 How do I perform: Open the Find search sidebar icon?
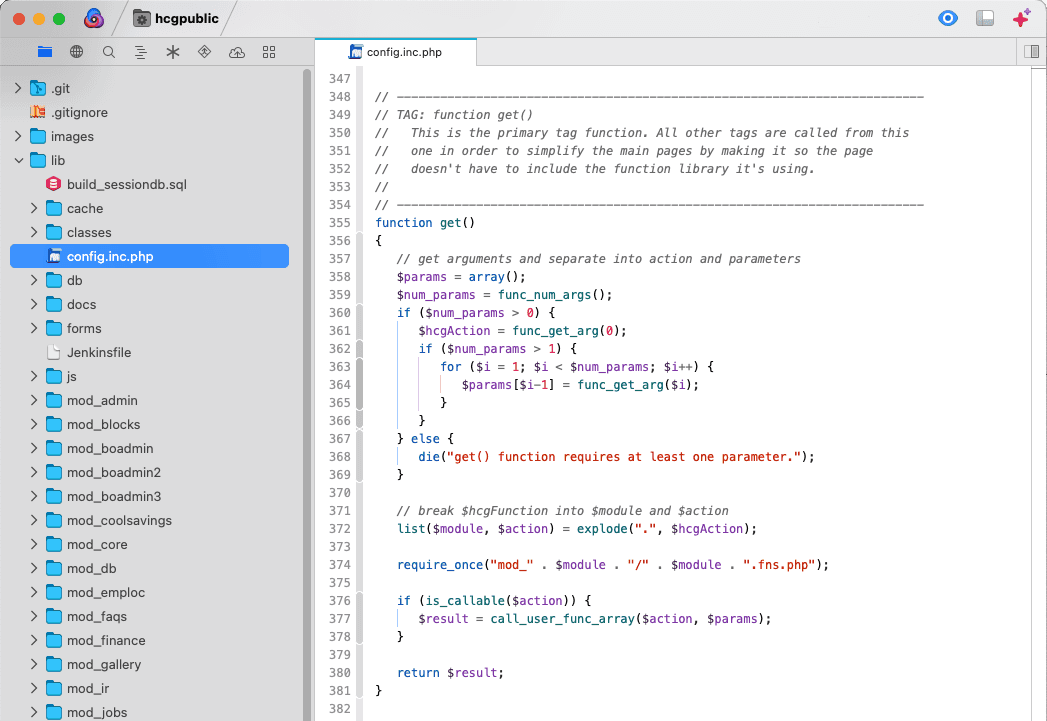109,52
